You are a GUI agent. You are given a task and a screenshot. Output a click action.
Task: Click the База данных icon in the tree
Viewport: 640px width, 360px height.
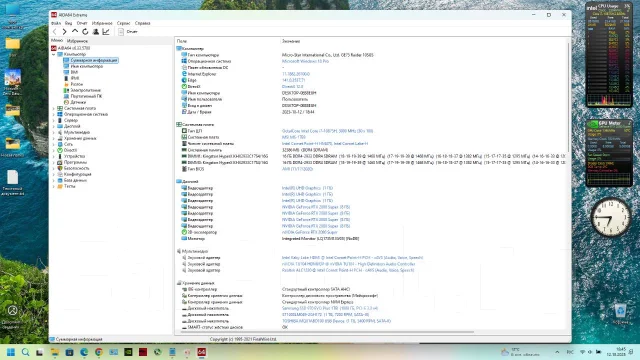pos(60,180)
